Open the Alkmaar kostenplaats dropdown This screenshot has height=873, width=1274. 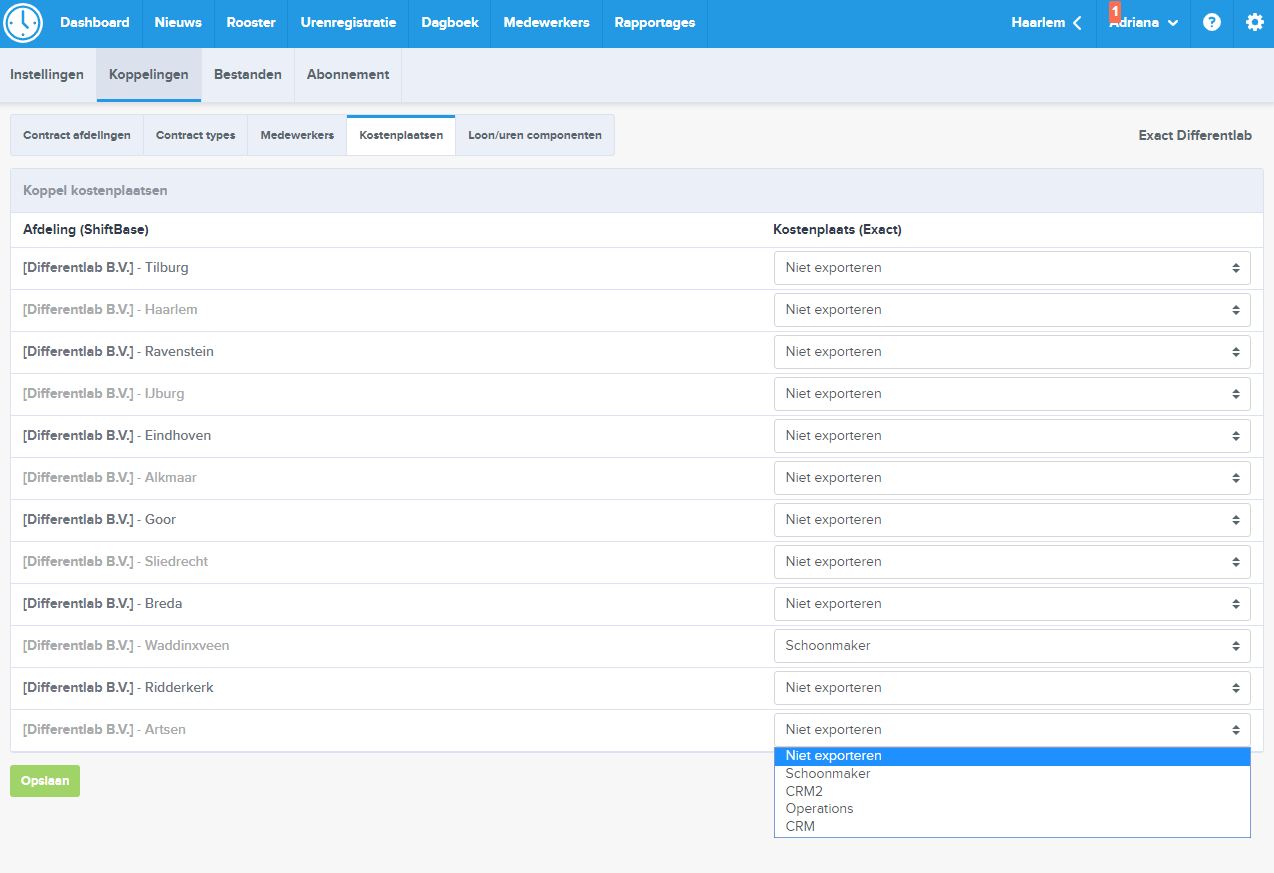pyautogui.click(x=1012, y=478)
